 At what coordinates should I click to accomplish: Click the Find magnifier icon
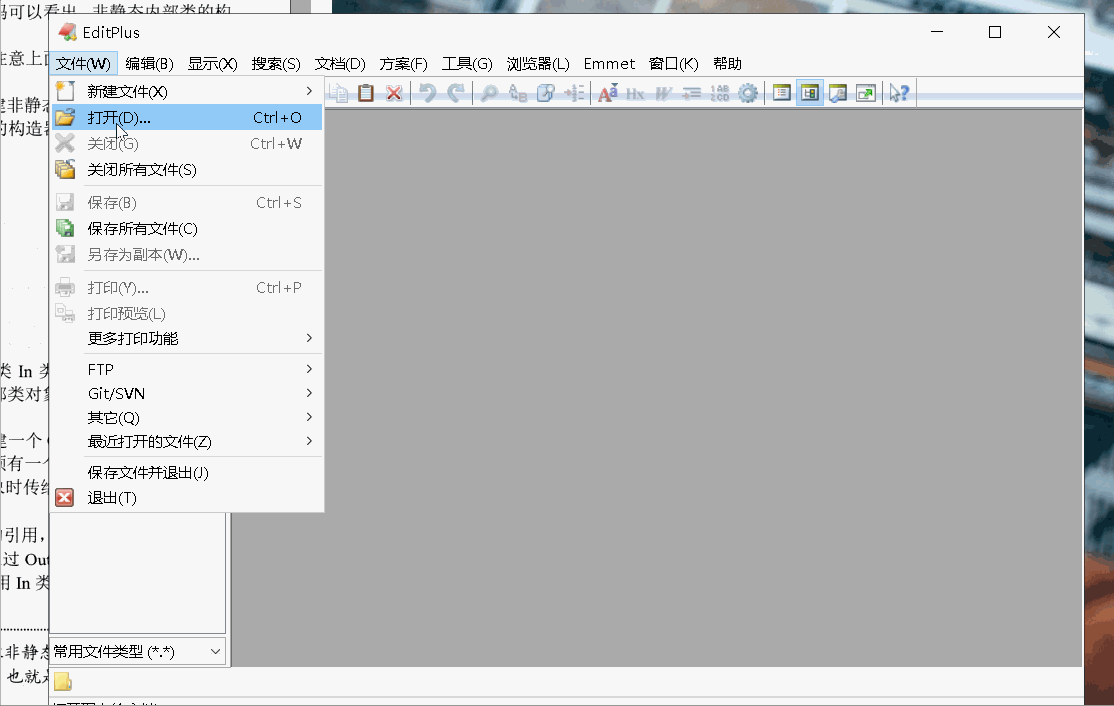click(x=490, y=93)
